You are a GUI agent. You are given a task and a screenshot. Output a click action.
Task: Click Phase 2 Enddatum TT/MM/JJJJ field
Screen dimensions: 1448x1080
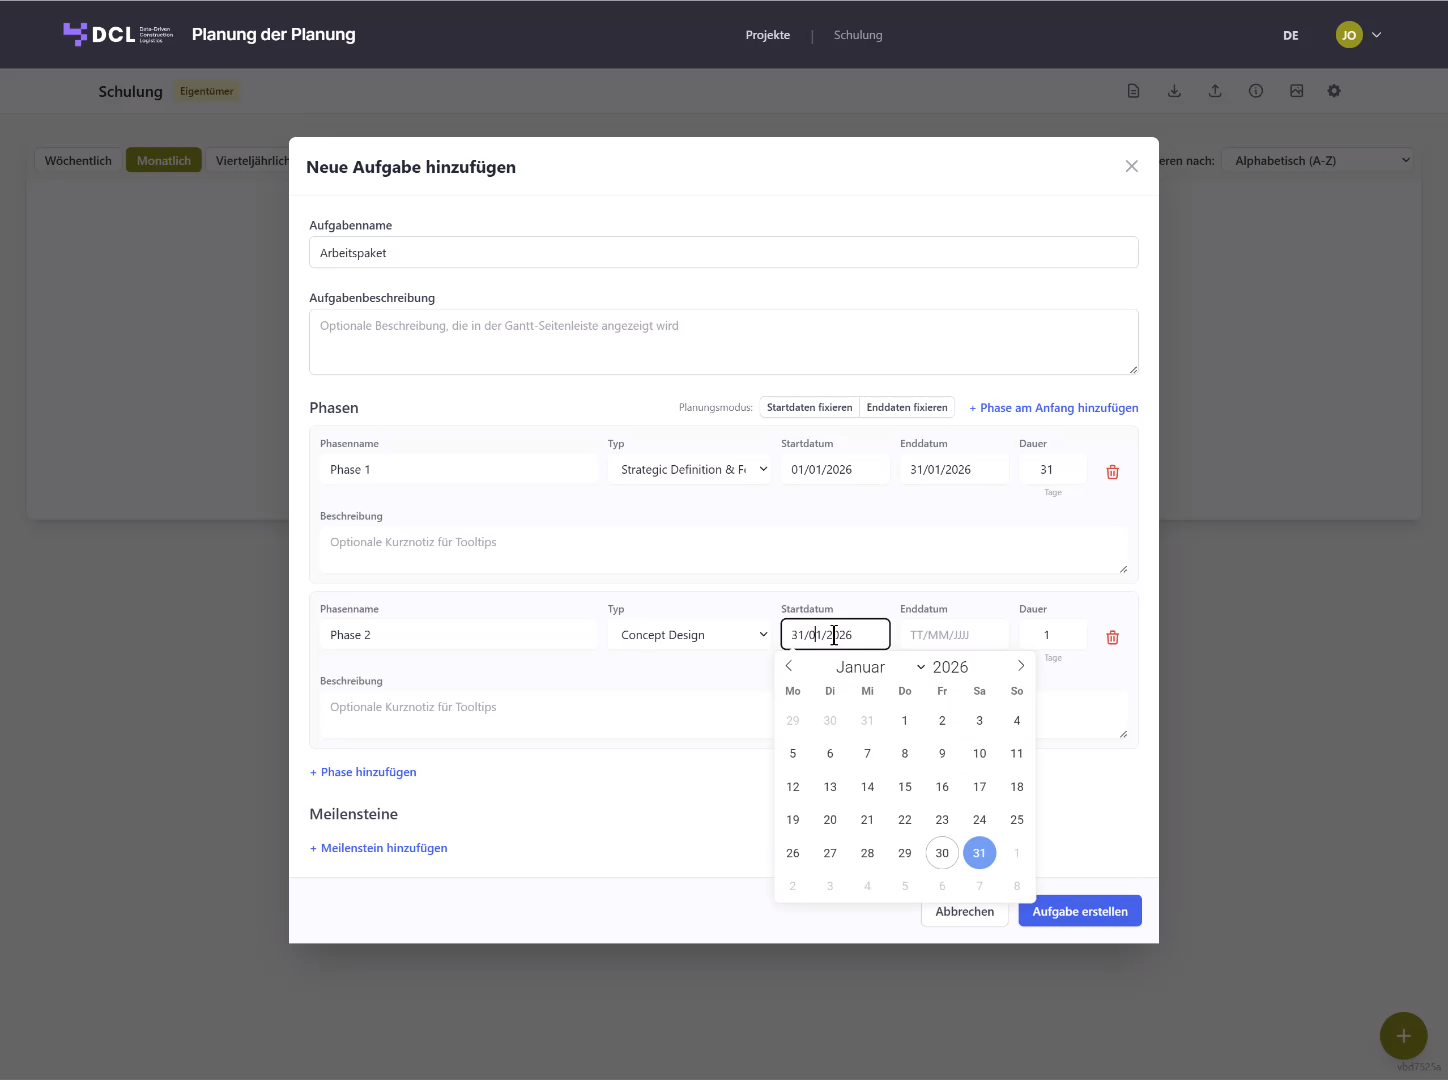[x=954, y=635]
